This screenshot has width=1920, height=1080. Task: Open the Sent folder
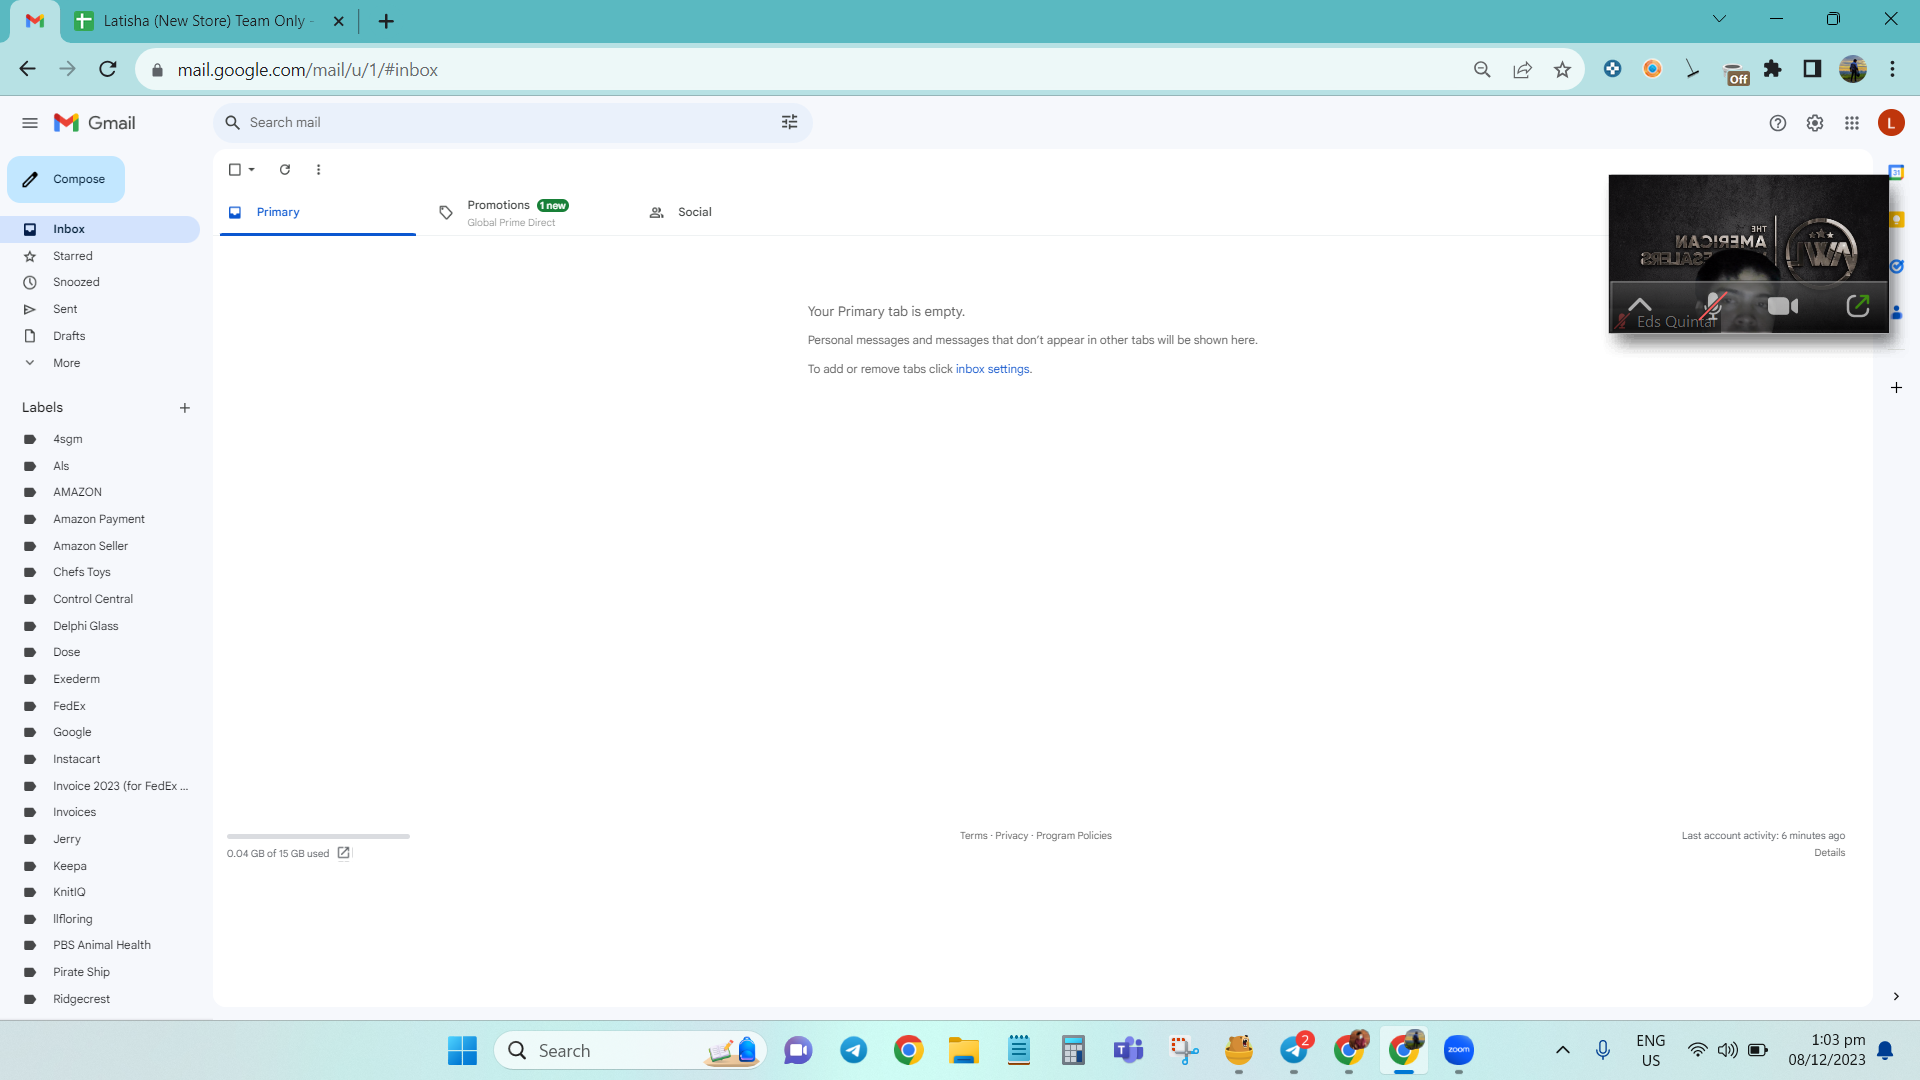point(100,309)
